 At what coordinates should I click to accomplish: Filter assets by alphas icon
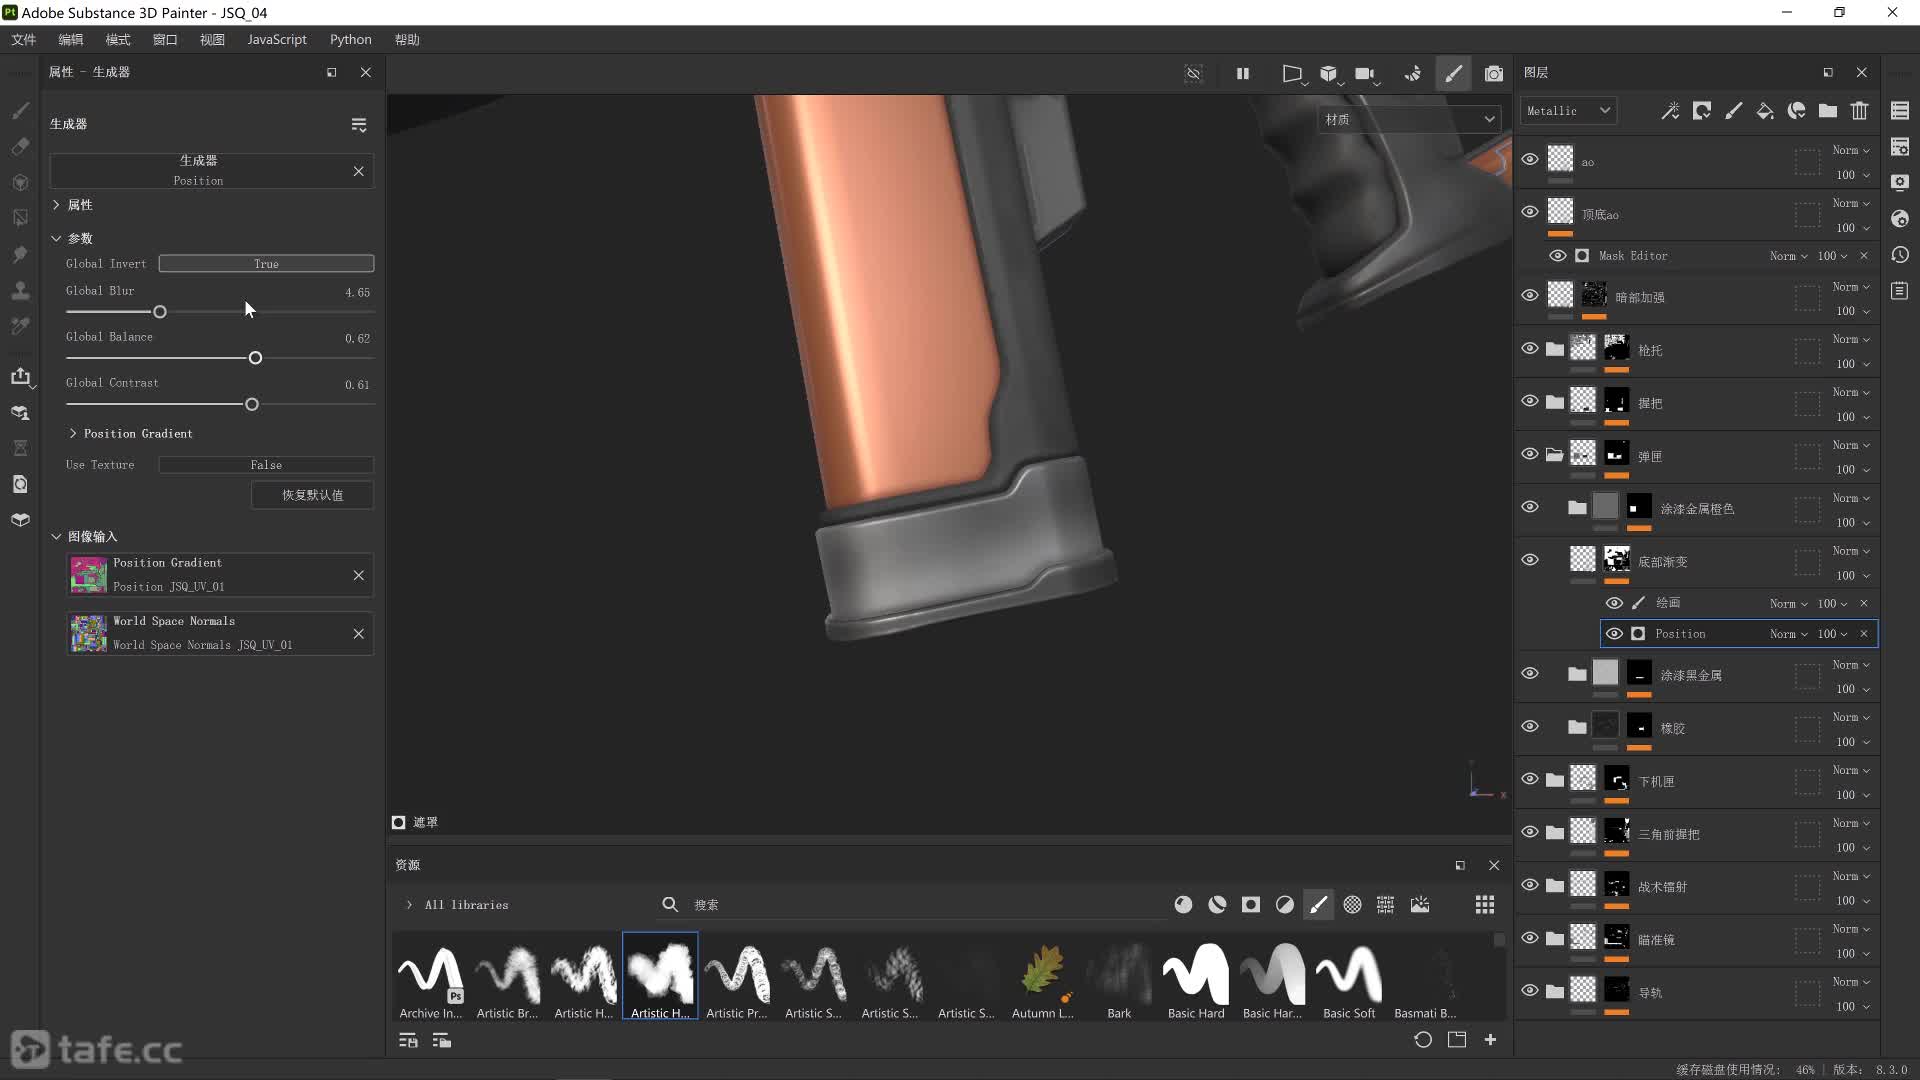coord(1352,905)
